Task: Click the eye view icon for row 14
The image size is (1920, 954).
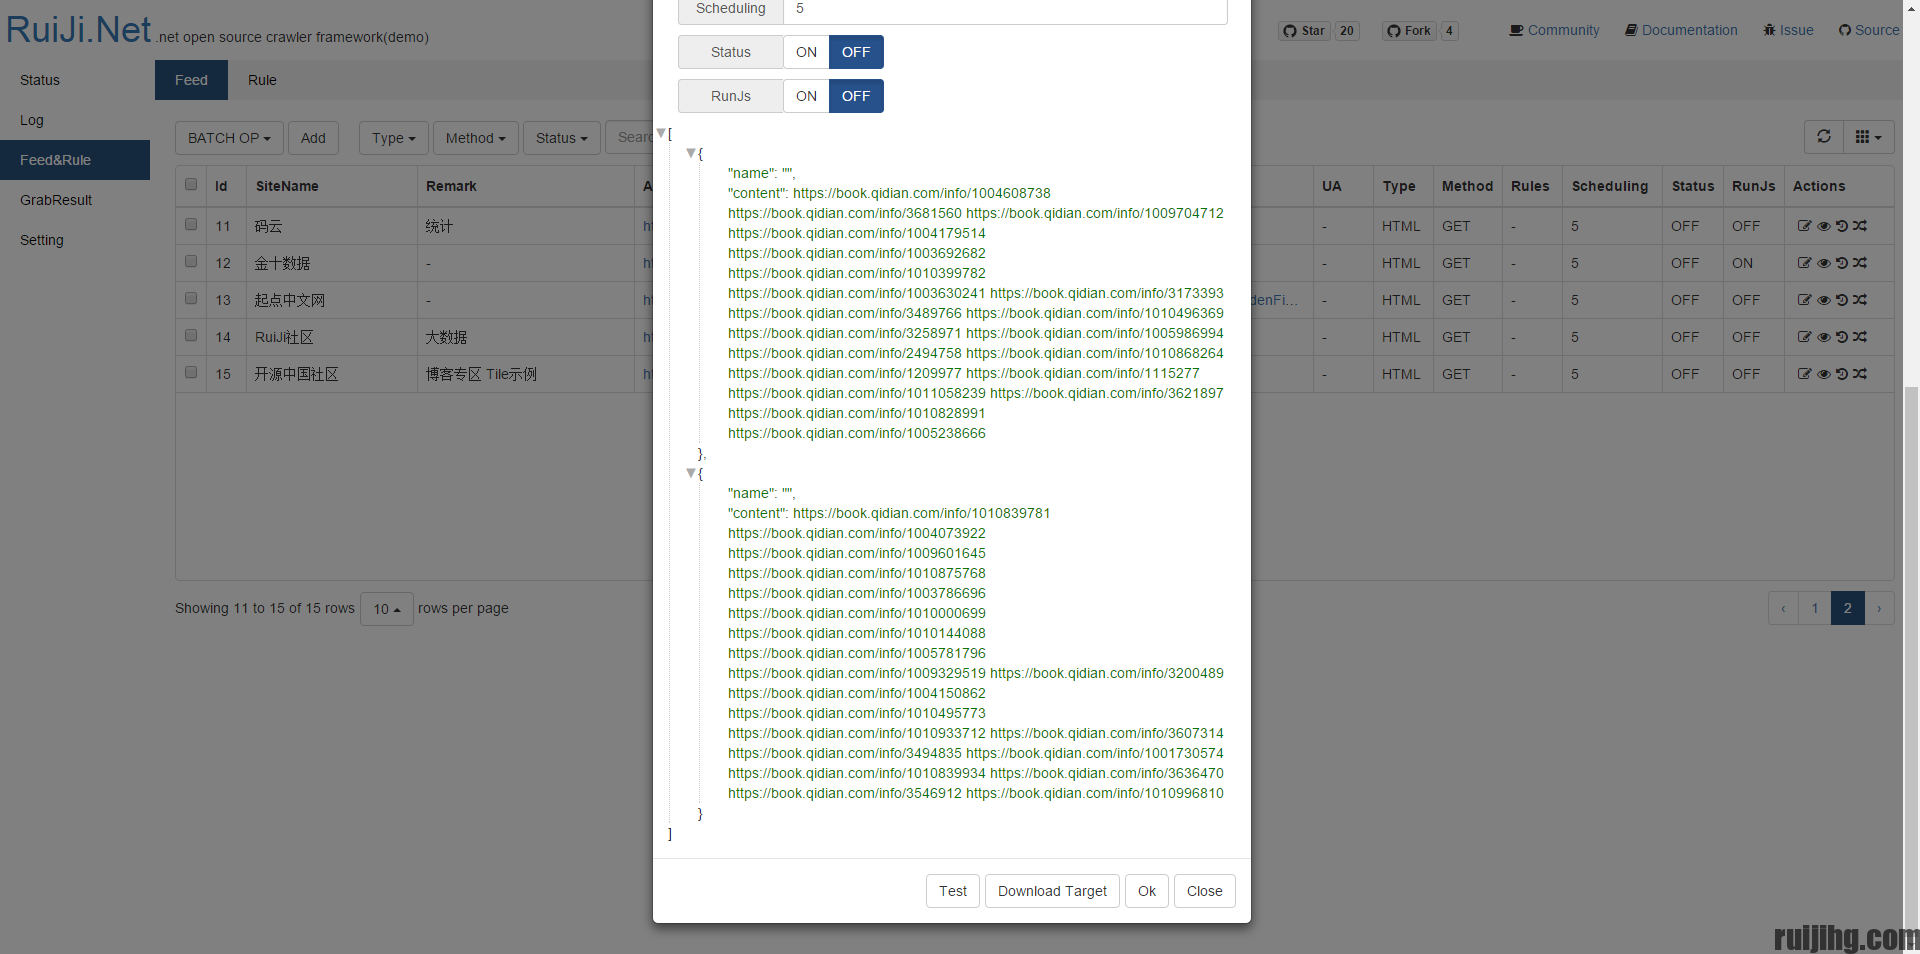Action: pyautogui.click(x=1823, y=337)
